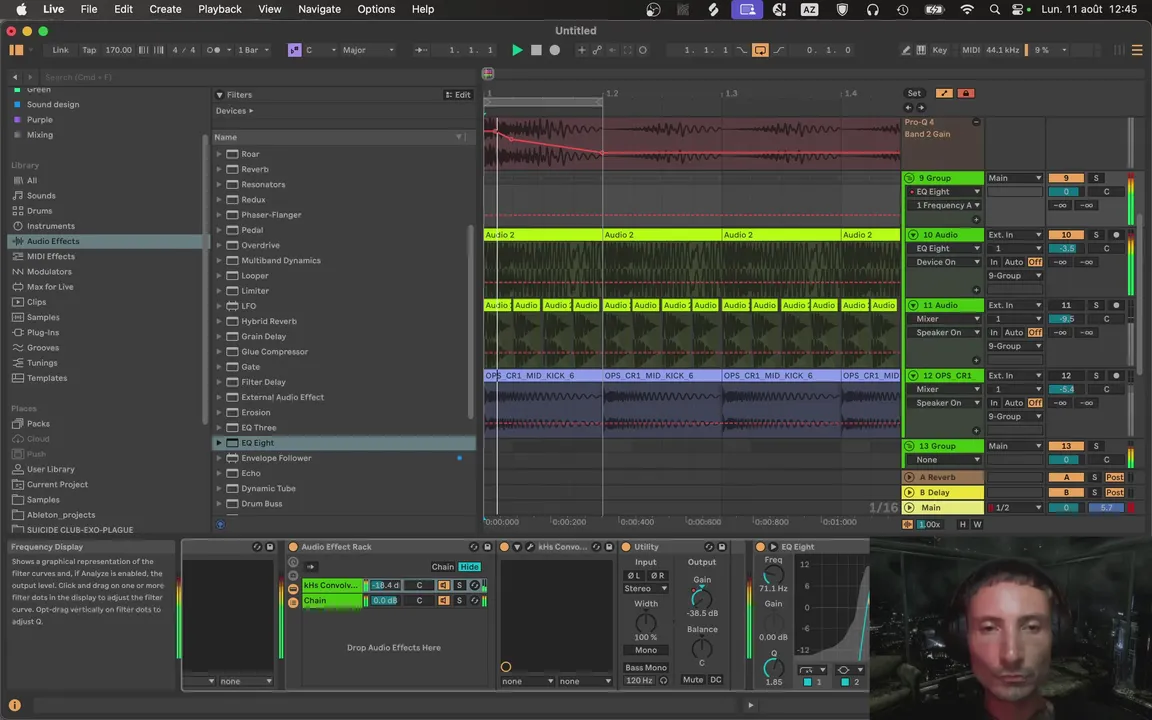Select Instruments in the Library
This screenshot has height=720, width=1152.
pos(51,226)
